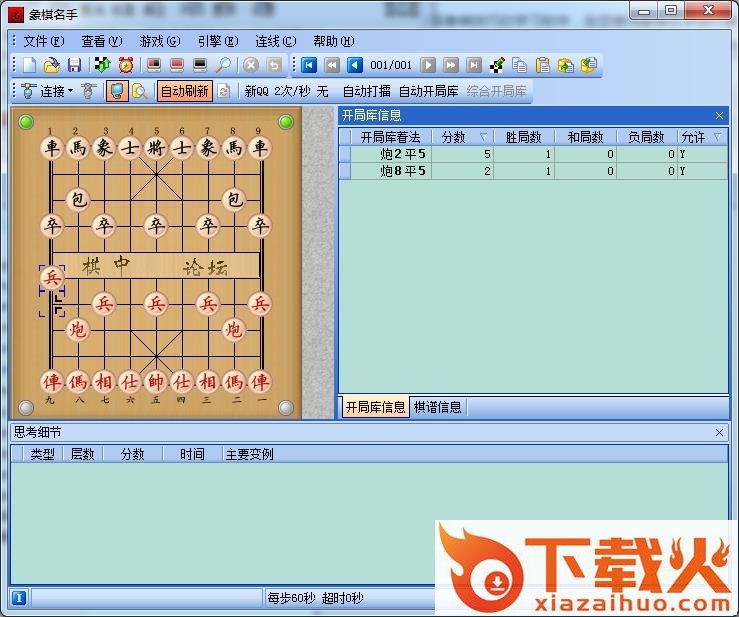Screen dimensions: 739x617
Task: Click the yellow export box icon
Action: tap(589, 65)
